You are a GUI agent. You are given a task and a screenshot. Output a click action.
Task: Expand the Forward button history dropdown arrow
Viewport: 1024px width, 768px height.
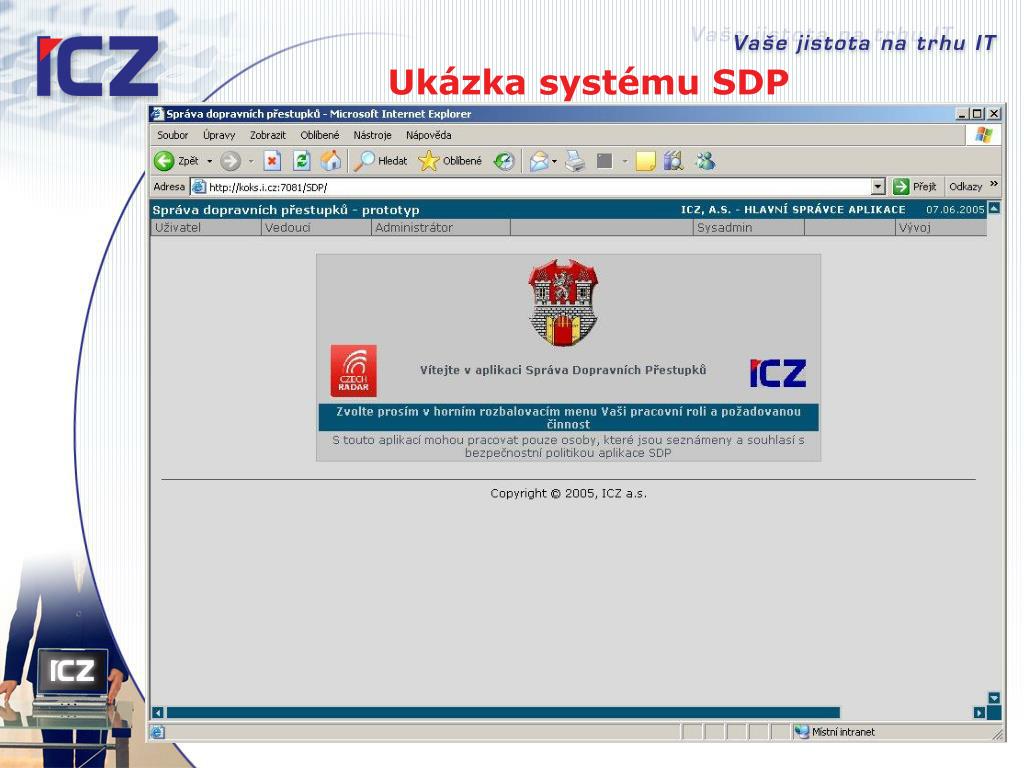(x=251, y=161)
